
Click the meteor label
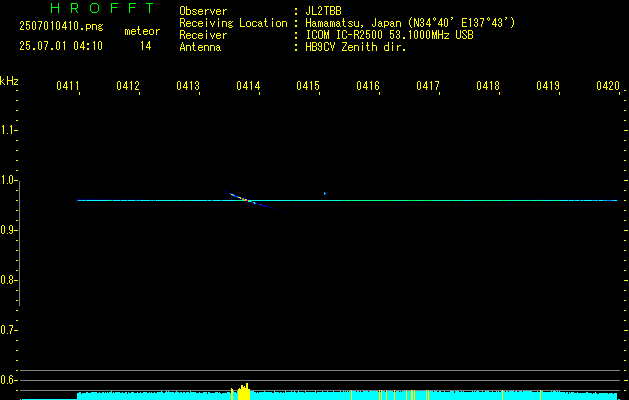tap(142, 31)
